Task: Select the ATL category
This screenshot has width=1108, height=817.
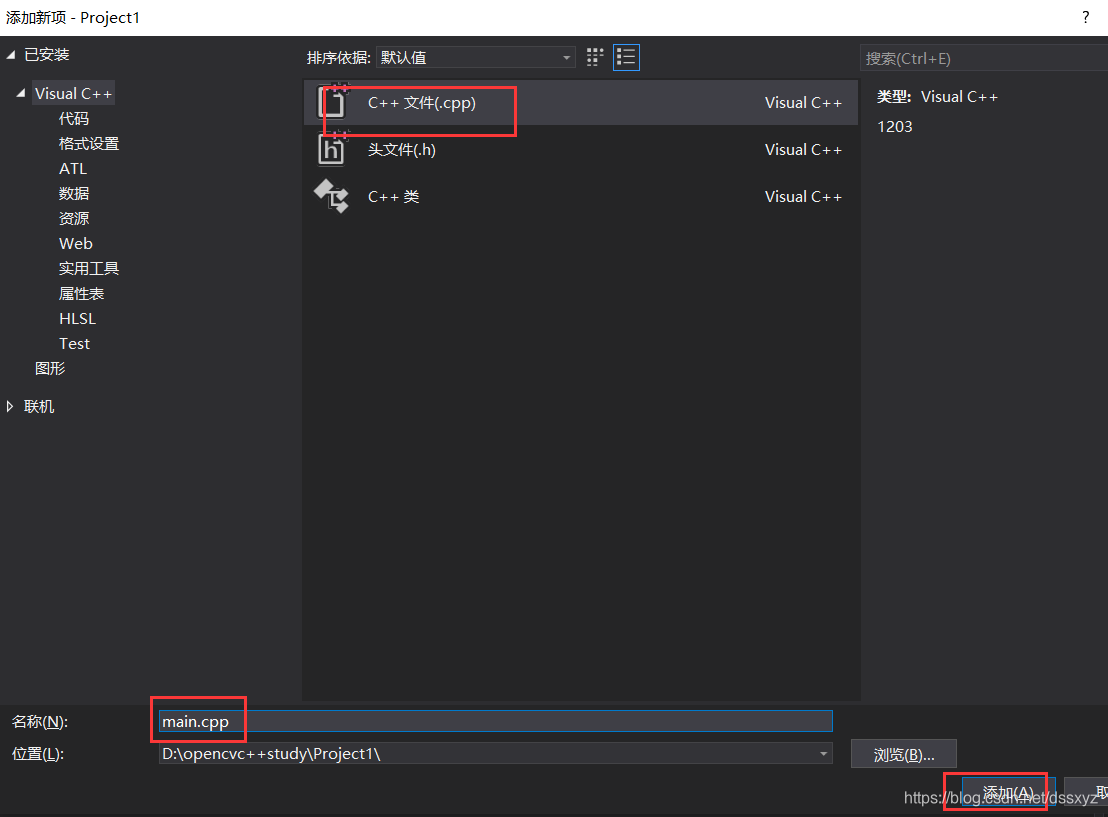Action: pyautogui.click(x=73, y=168)
